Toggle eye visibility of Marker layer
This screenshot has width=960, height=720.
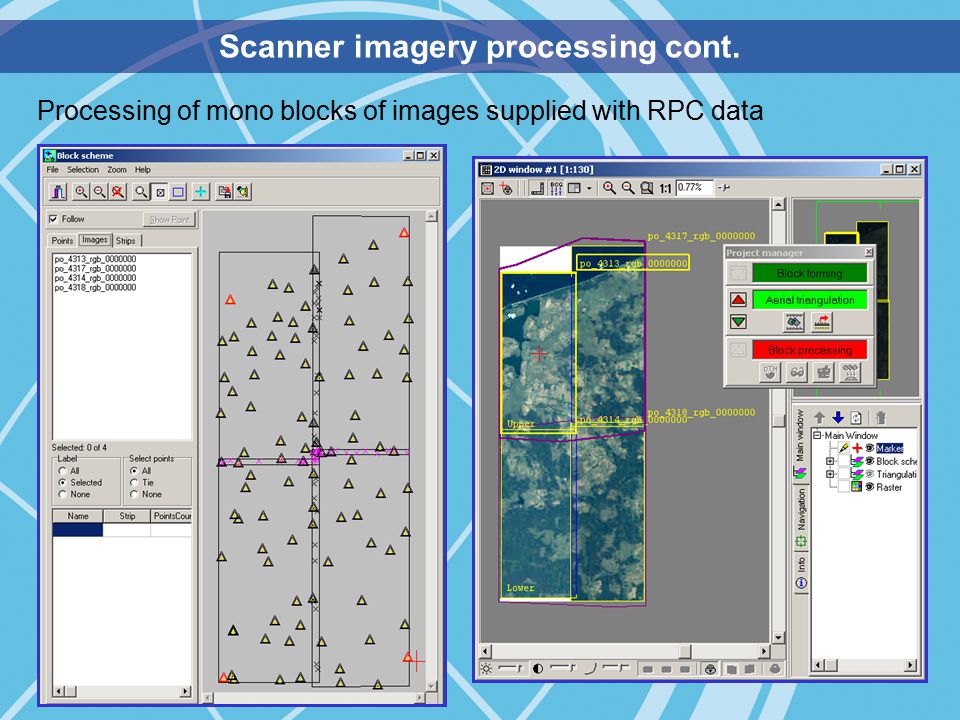point(869,448)
